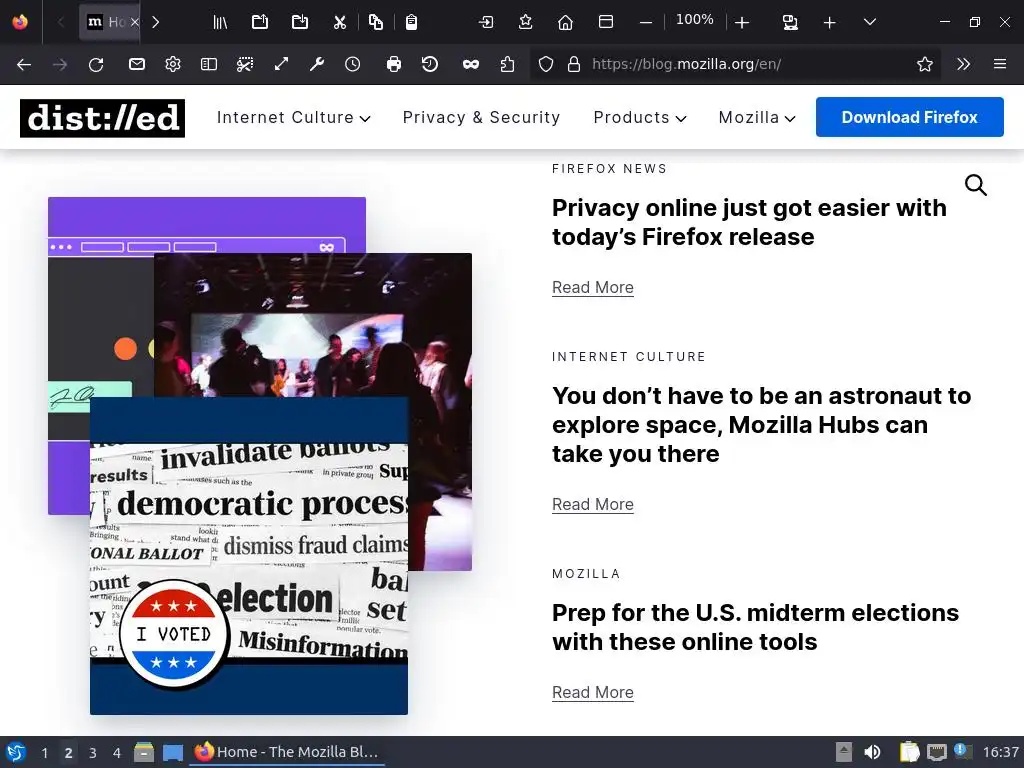Toggle the sidebar panel icon
Screen dimensions: 1024x768
tap(208, 64)
